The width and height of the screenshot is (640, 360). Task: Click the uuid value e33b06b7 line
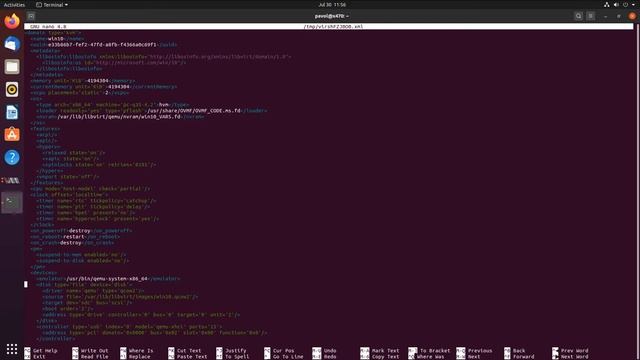(x=102, y=45)
